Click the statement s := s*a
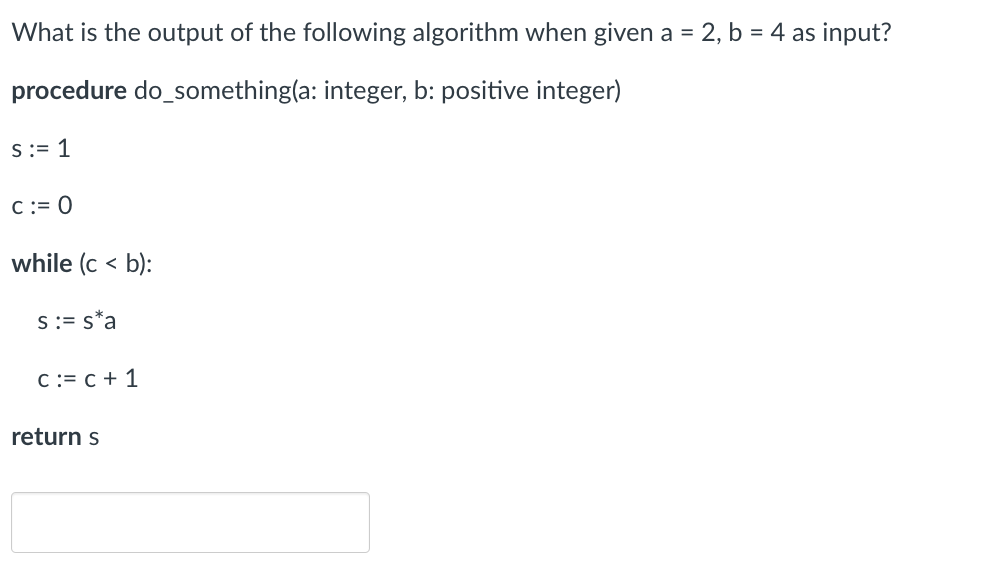This screenshot has width=992, height=588. point(75,320)
